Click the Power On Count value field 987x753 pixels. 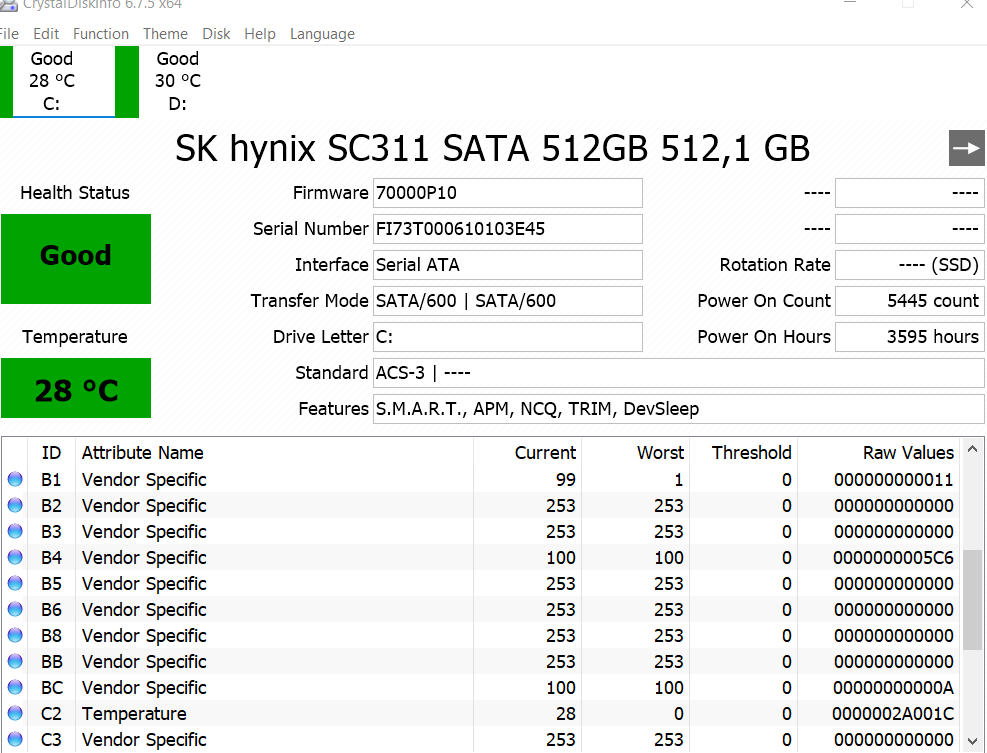click(910, 301)
